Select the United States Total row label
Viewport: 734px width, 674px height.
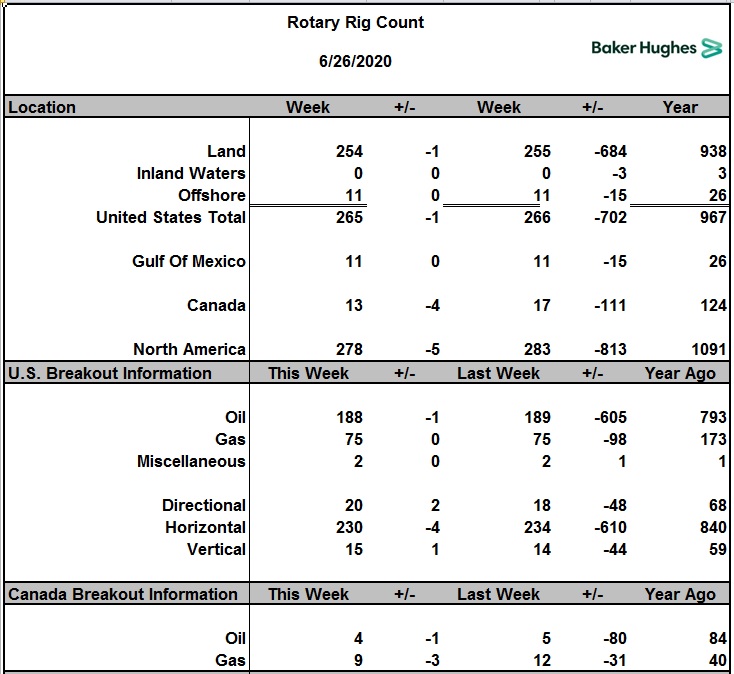pyautogui.click(x=170, y=217)
